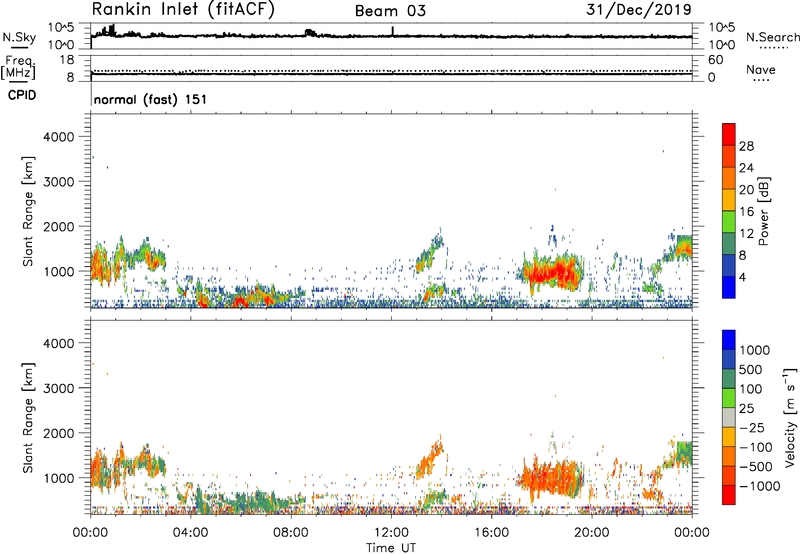Click the "60" tick on Nave axis

[x=715, y=60]
